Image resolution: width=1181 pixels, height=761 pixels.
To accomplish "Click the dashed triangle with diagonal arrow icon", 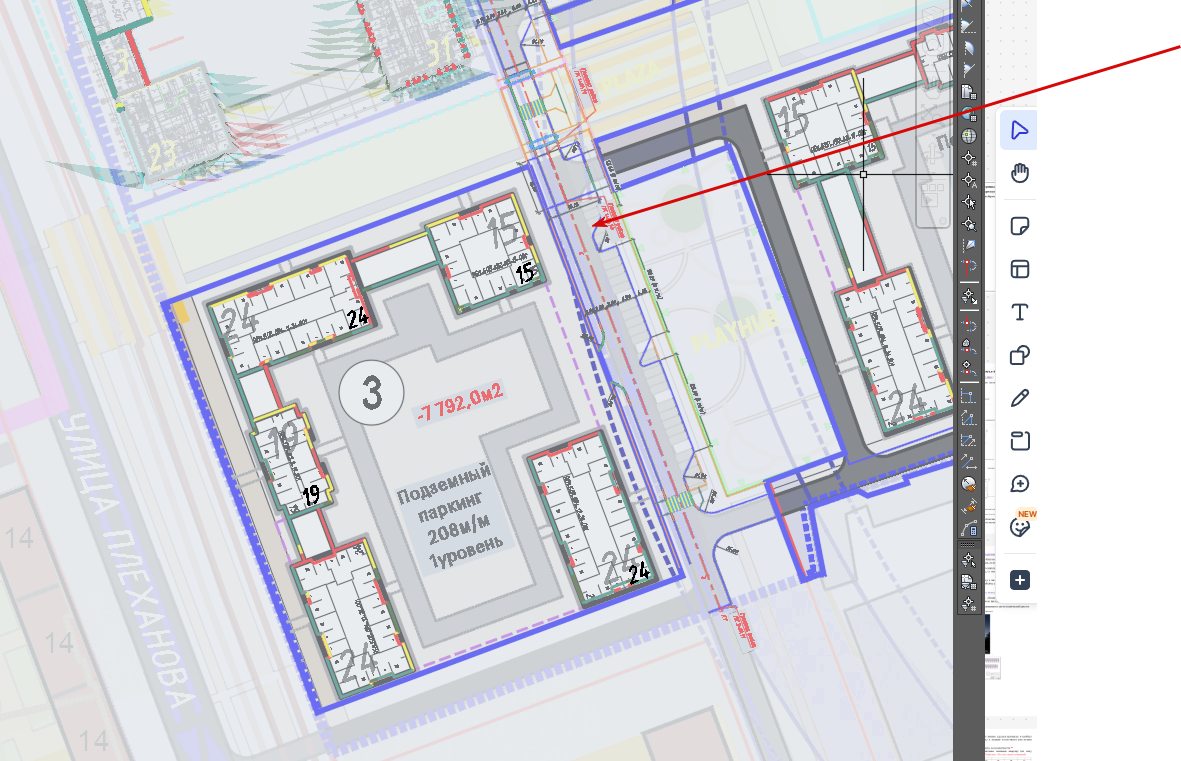I will [x=969, y=418].
